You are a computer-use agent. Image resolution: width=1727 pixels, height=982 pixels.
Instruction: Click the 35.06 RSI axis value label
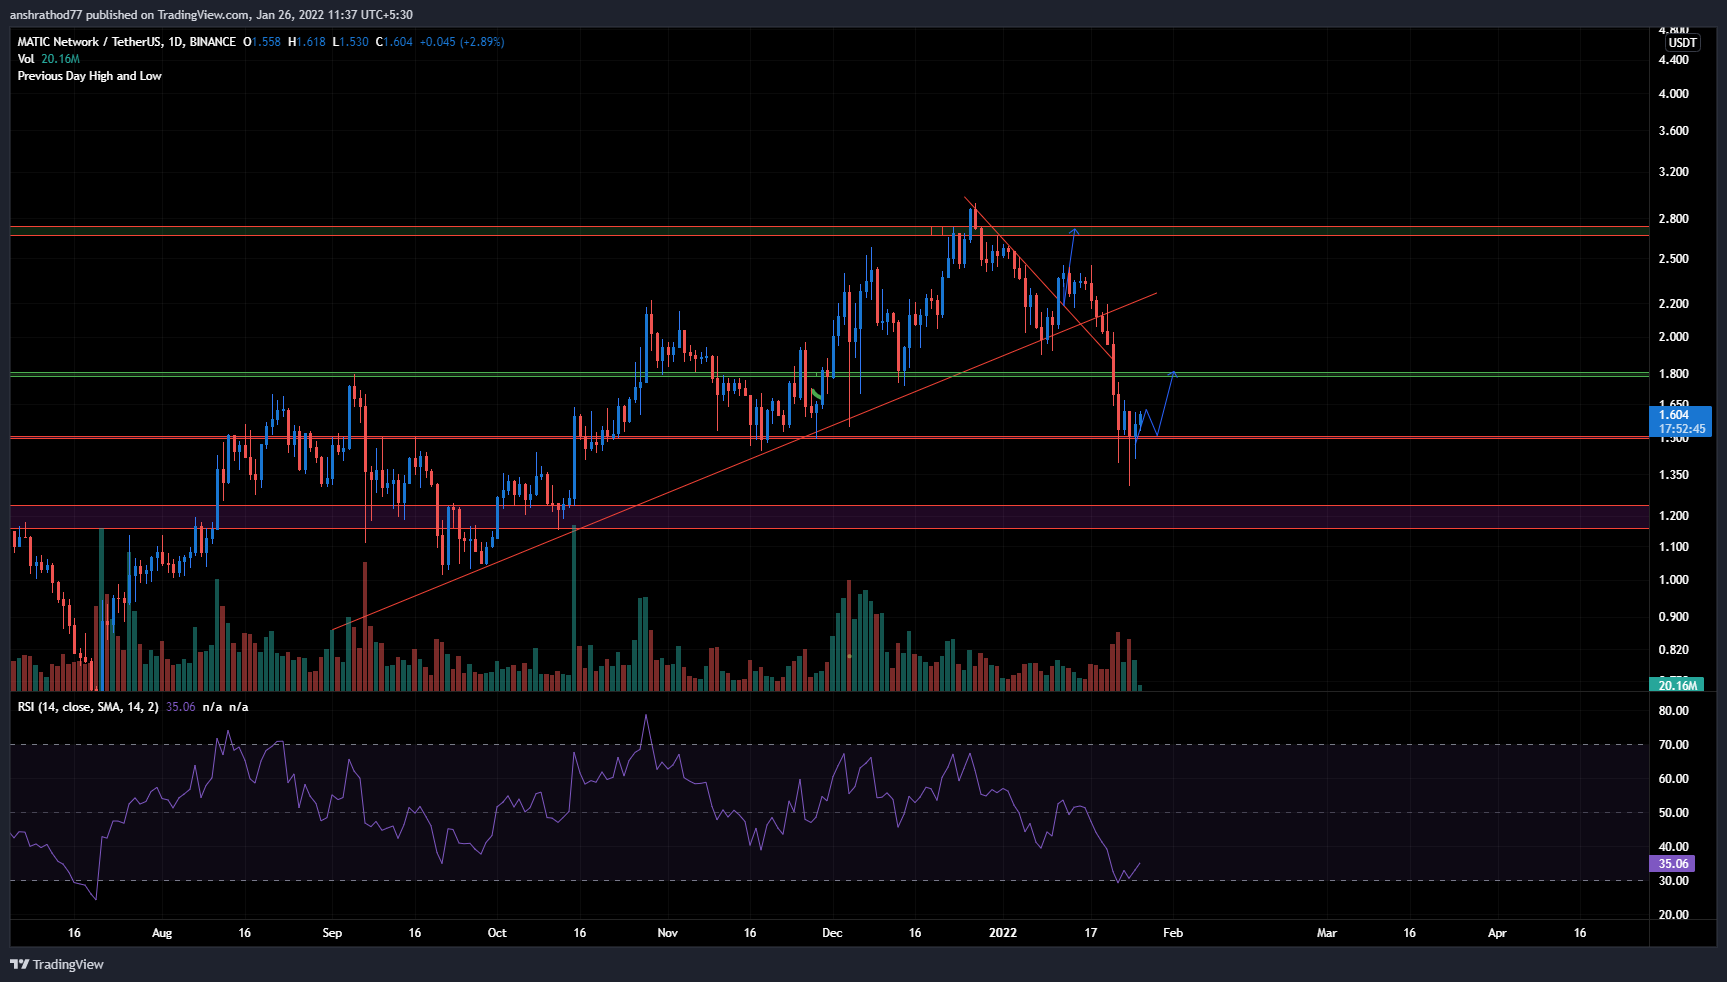(x=1673, y=864)
